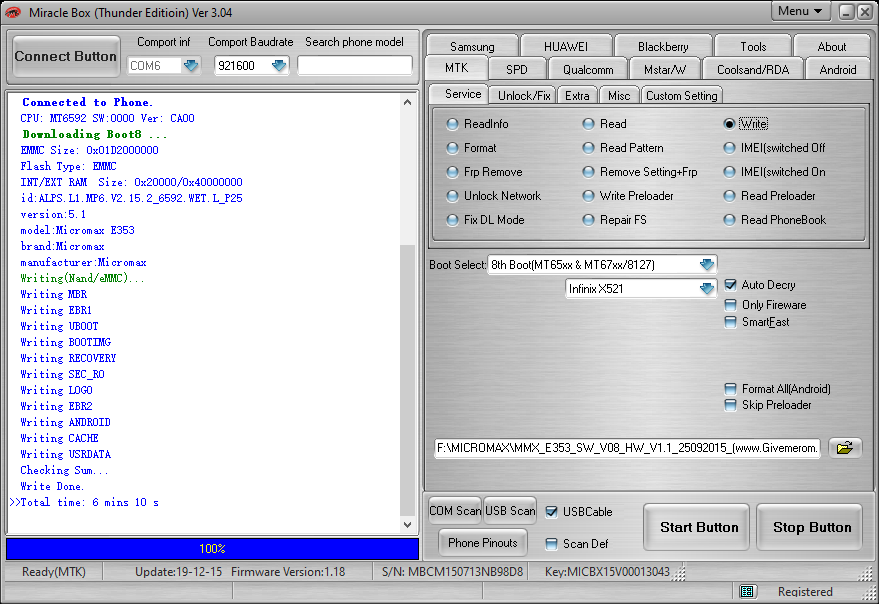879x604 pixels.
Task: Enable the Skip Preloader checkbox
Action: tap(730, 405)
